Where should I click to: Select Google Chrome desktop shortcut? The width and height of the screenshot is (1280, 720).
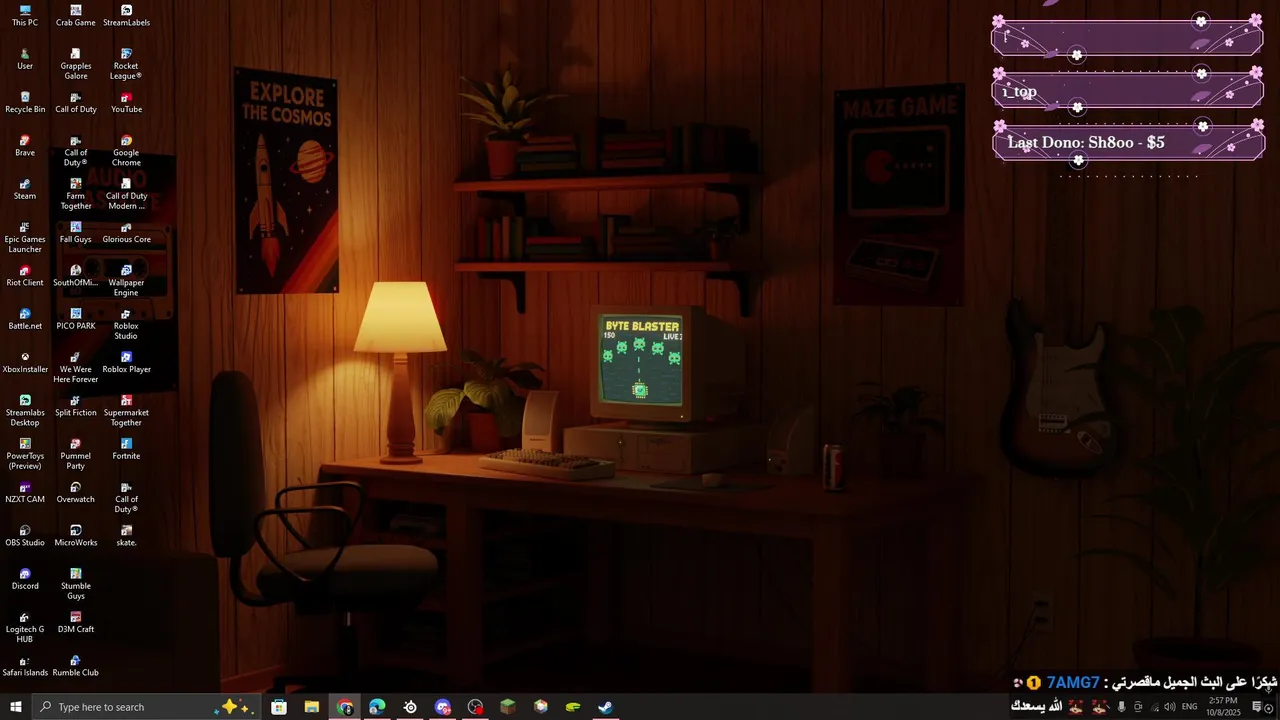click(126, 151)
